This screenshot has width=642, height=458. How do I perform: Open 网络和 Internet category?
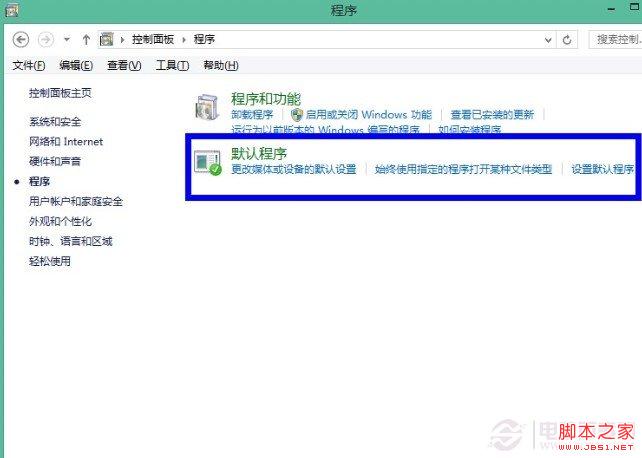point(66,142)
